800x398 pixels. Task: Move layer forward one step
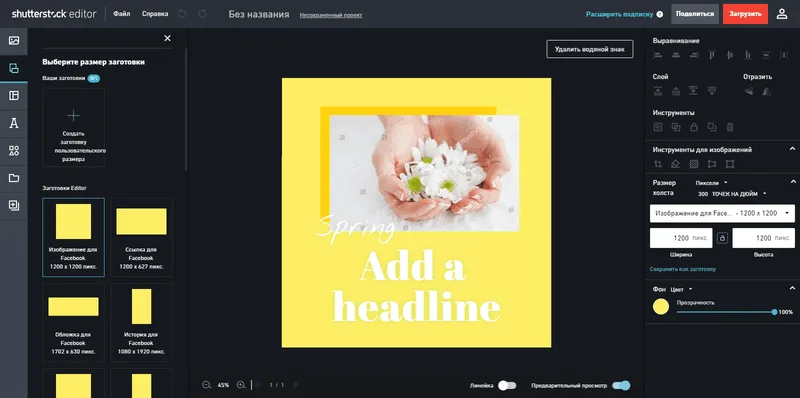pos(676,91)
